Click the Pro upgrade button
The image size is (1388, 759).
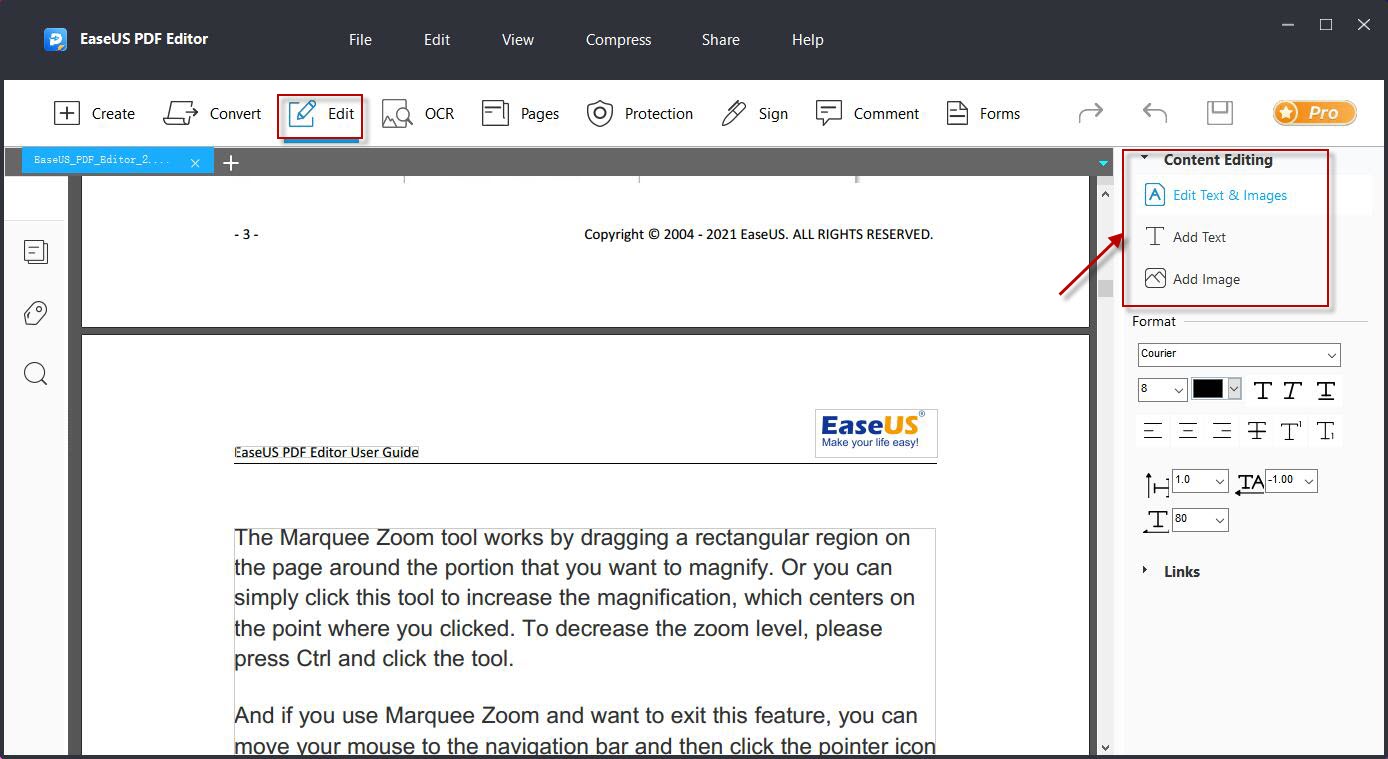(1314, 113)
